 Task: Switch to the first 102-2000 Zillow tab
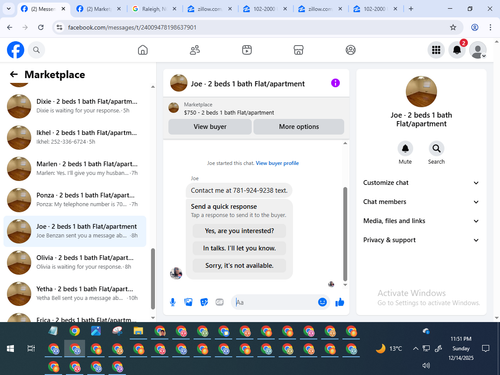click(x=264, y=9)
